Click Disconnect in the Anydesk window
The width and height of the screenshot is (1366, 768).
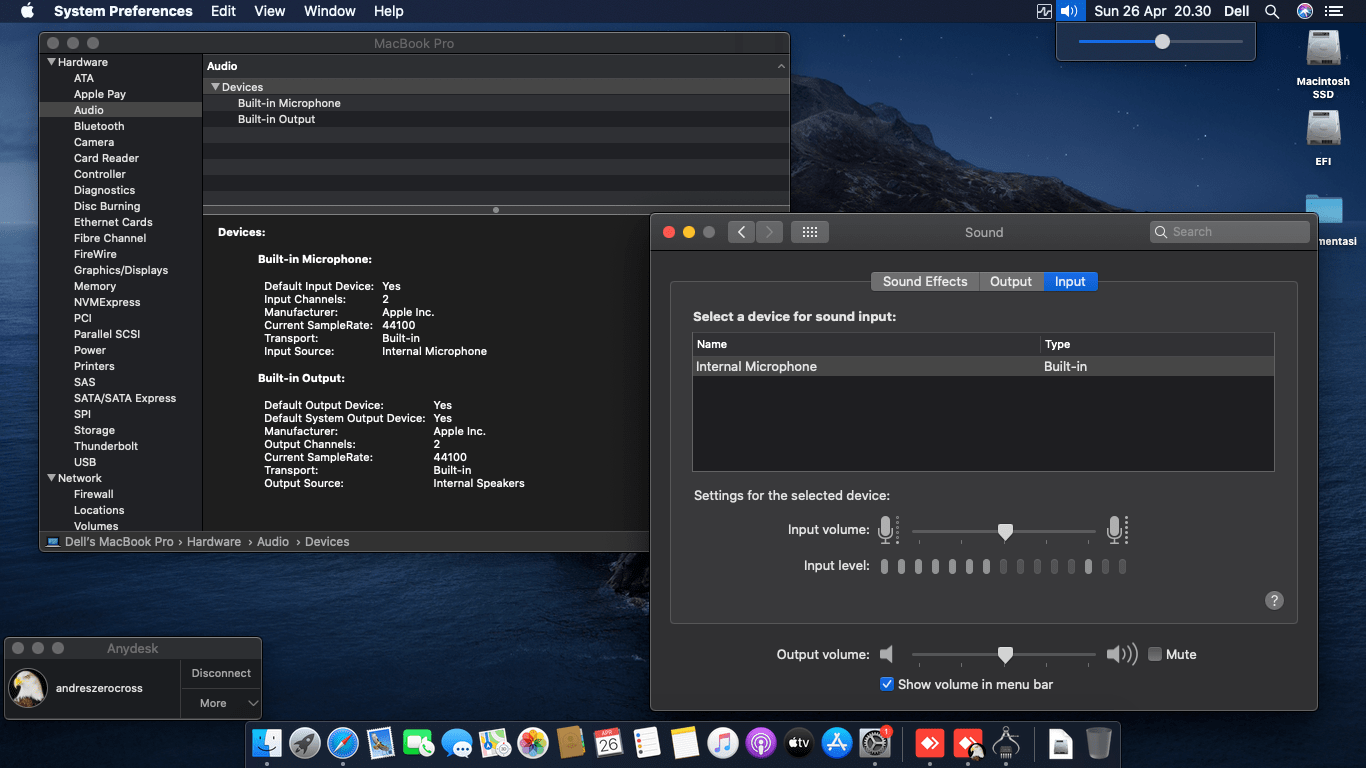[x=221, y=673]
